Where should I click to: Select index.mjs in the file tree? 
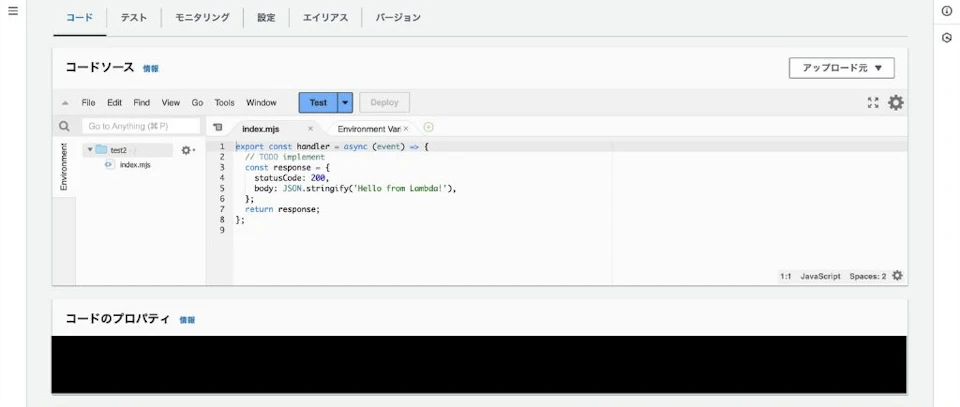pyautogui.click(x=135, y=165)
